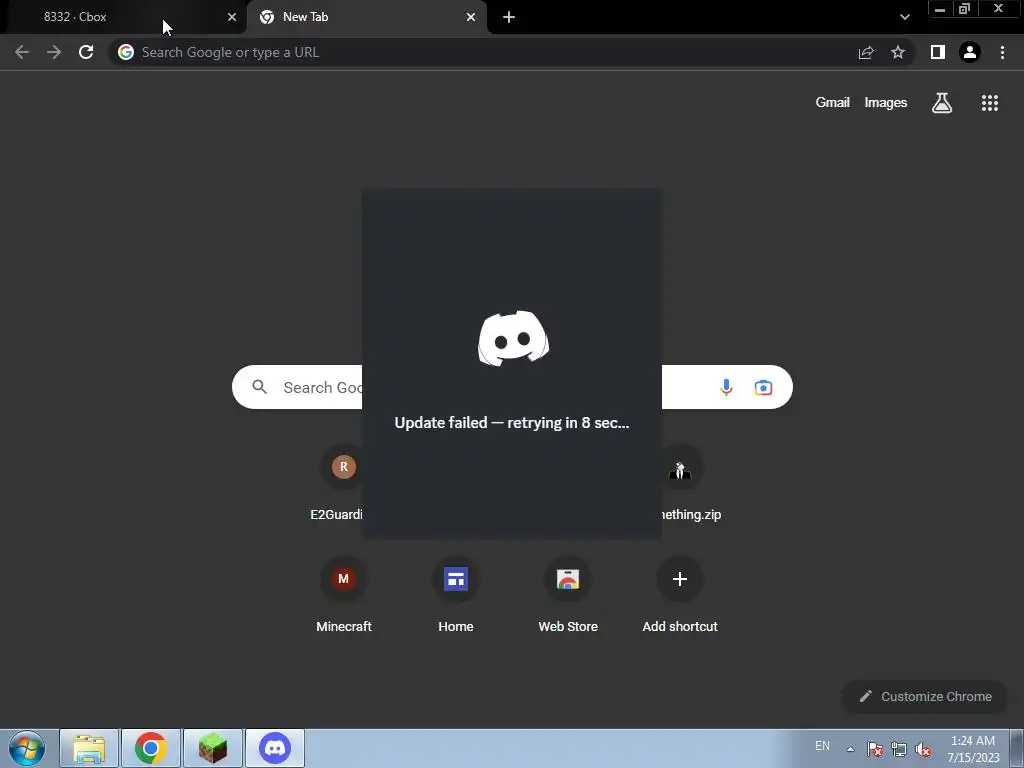Go back with the back arrow
Screen dimensions: 1024x768
(x=22, y=52)
